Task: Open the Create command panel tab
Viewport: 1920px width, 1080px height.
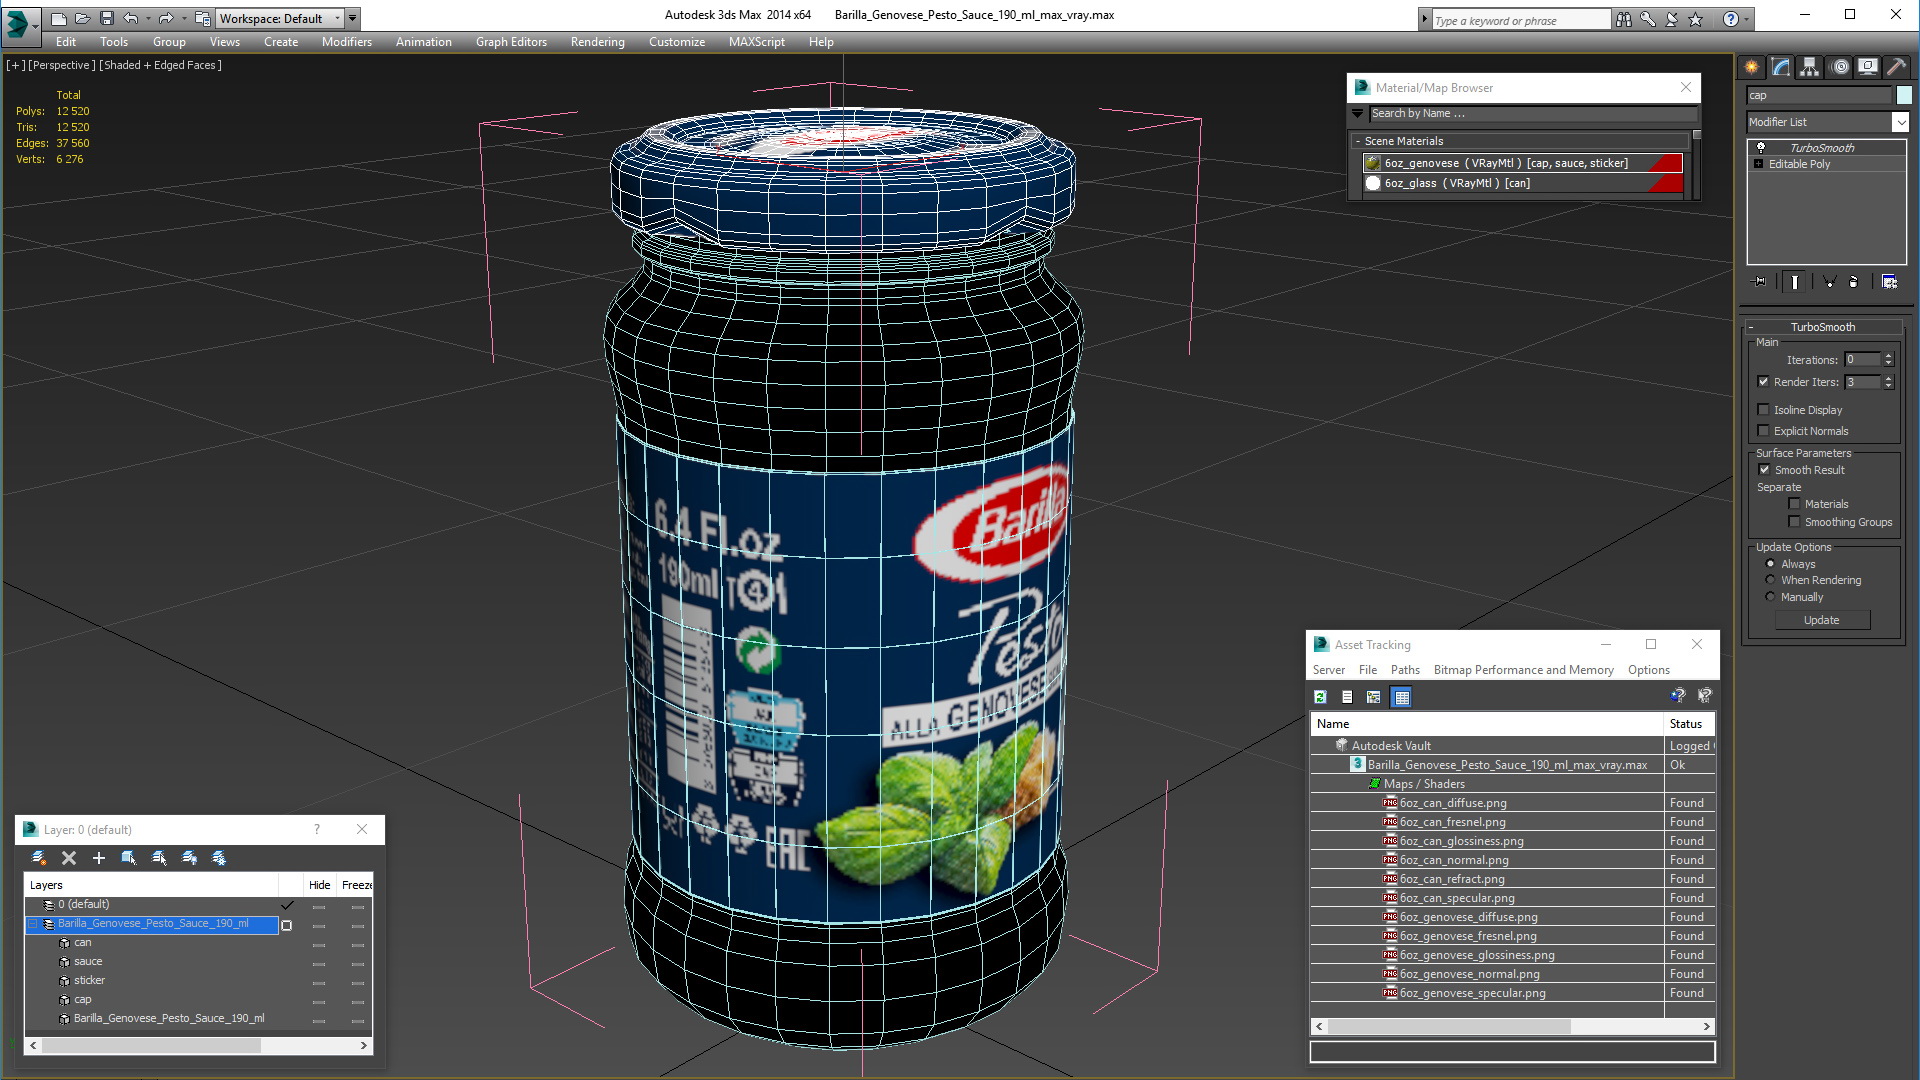Action: coord(1752,67)
